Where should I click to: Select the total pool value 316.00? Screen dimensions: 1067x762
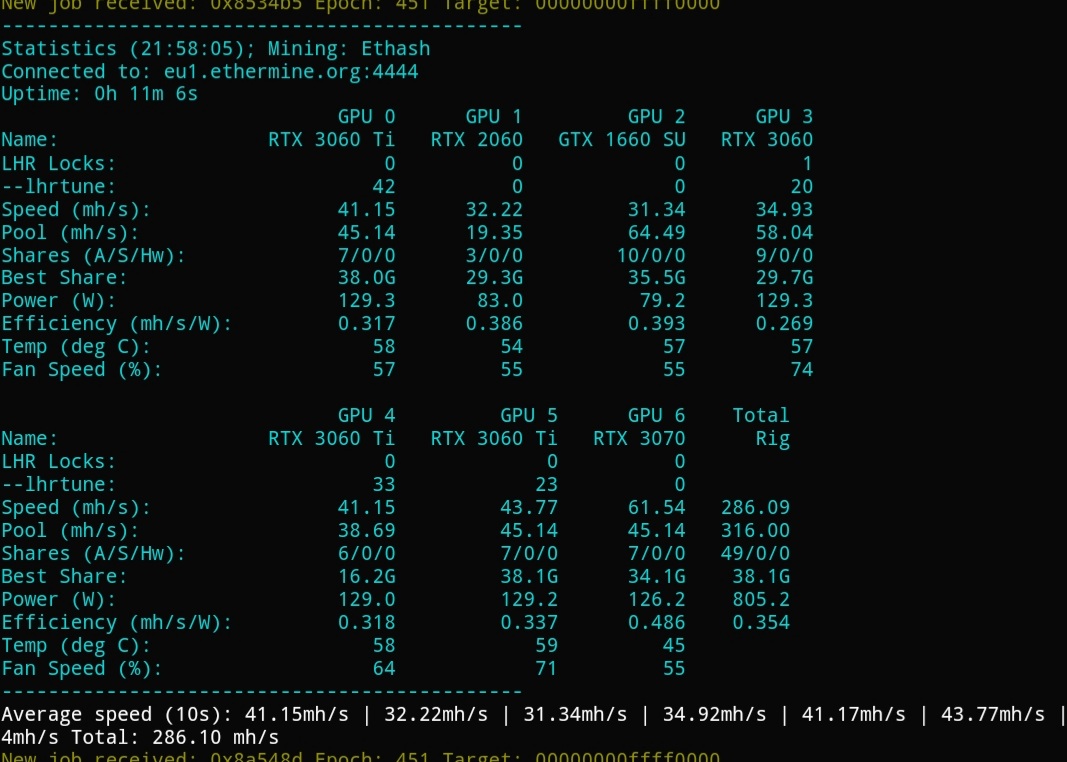click(755, 531)
